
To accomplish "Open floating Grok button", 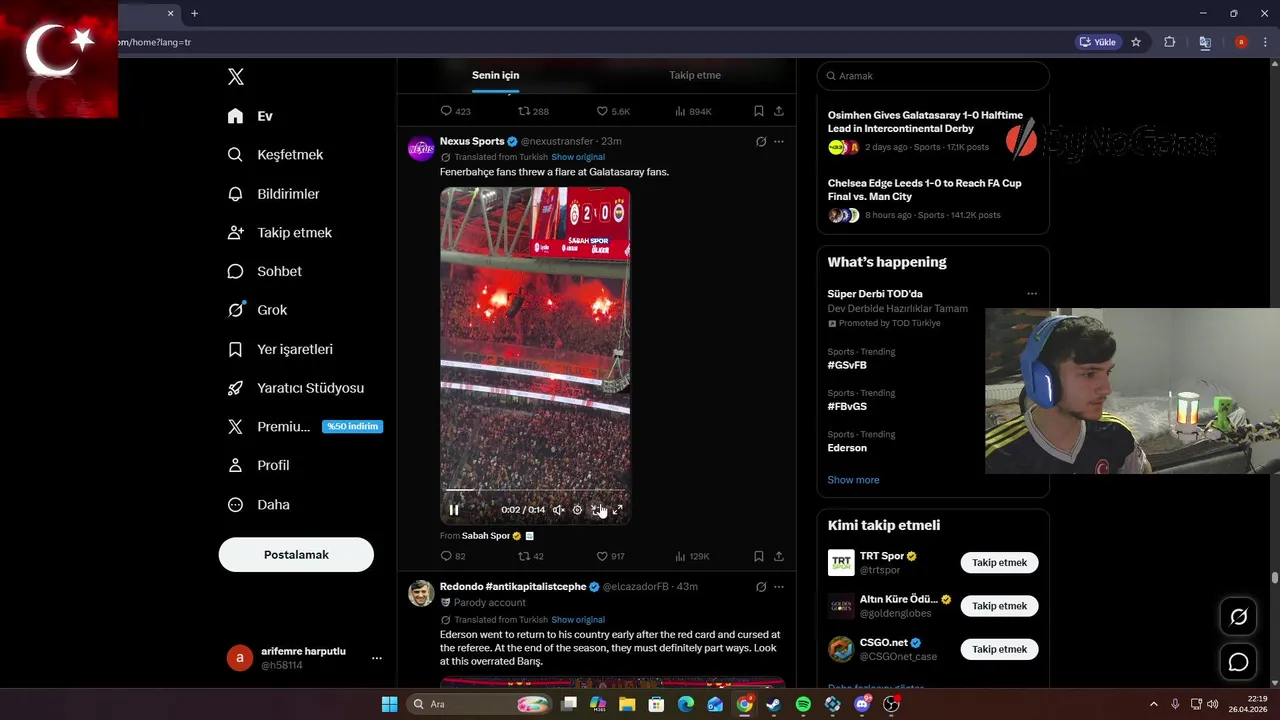I will [x=1238, y=617].
